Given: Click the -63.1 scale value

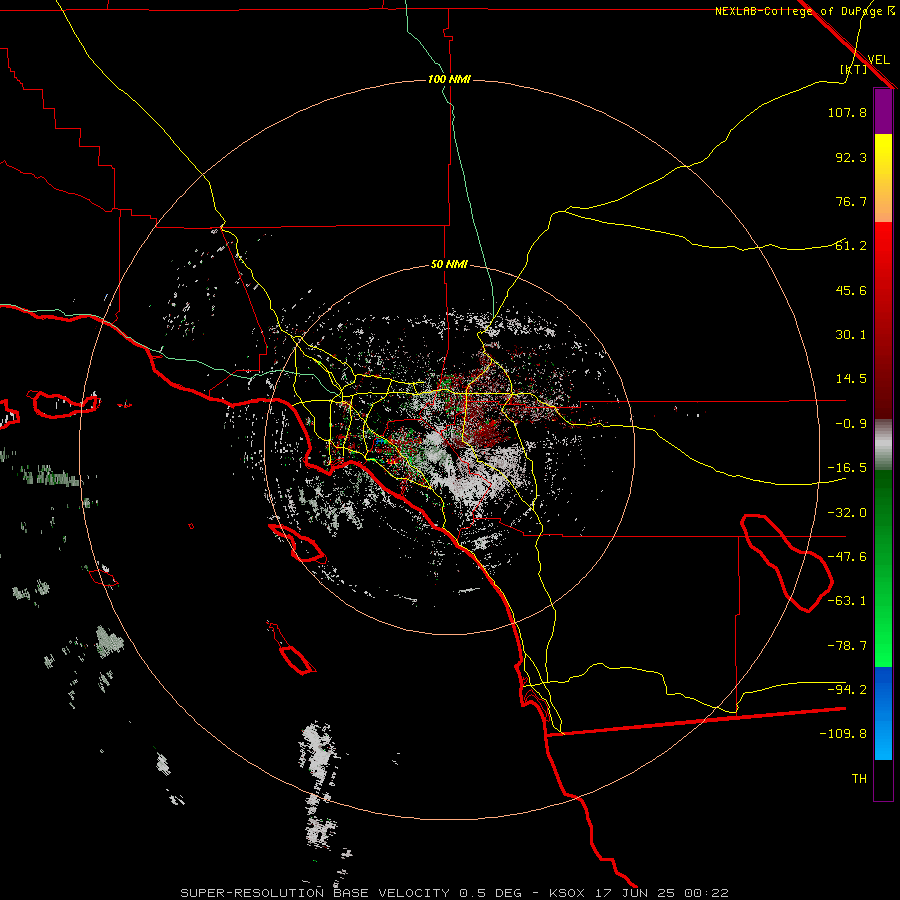Looking at the screenshot, I should tap(847, 601).
